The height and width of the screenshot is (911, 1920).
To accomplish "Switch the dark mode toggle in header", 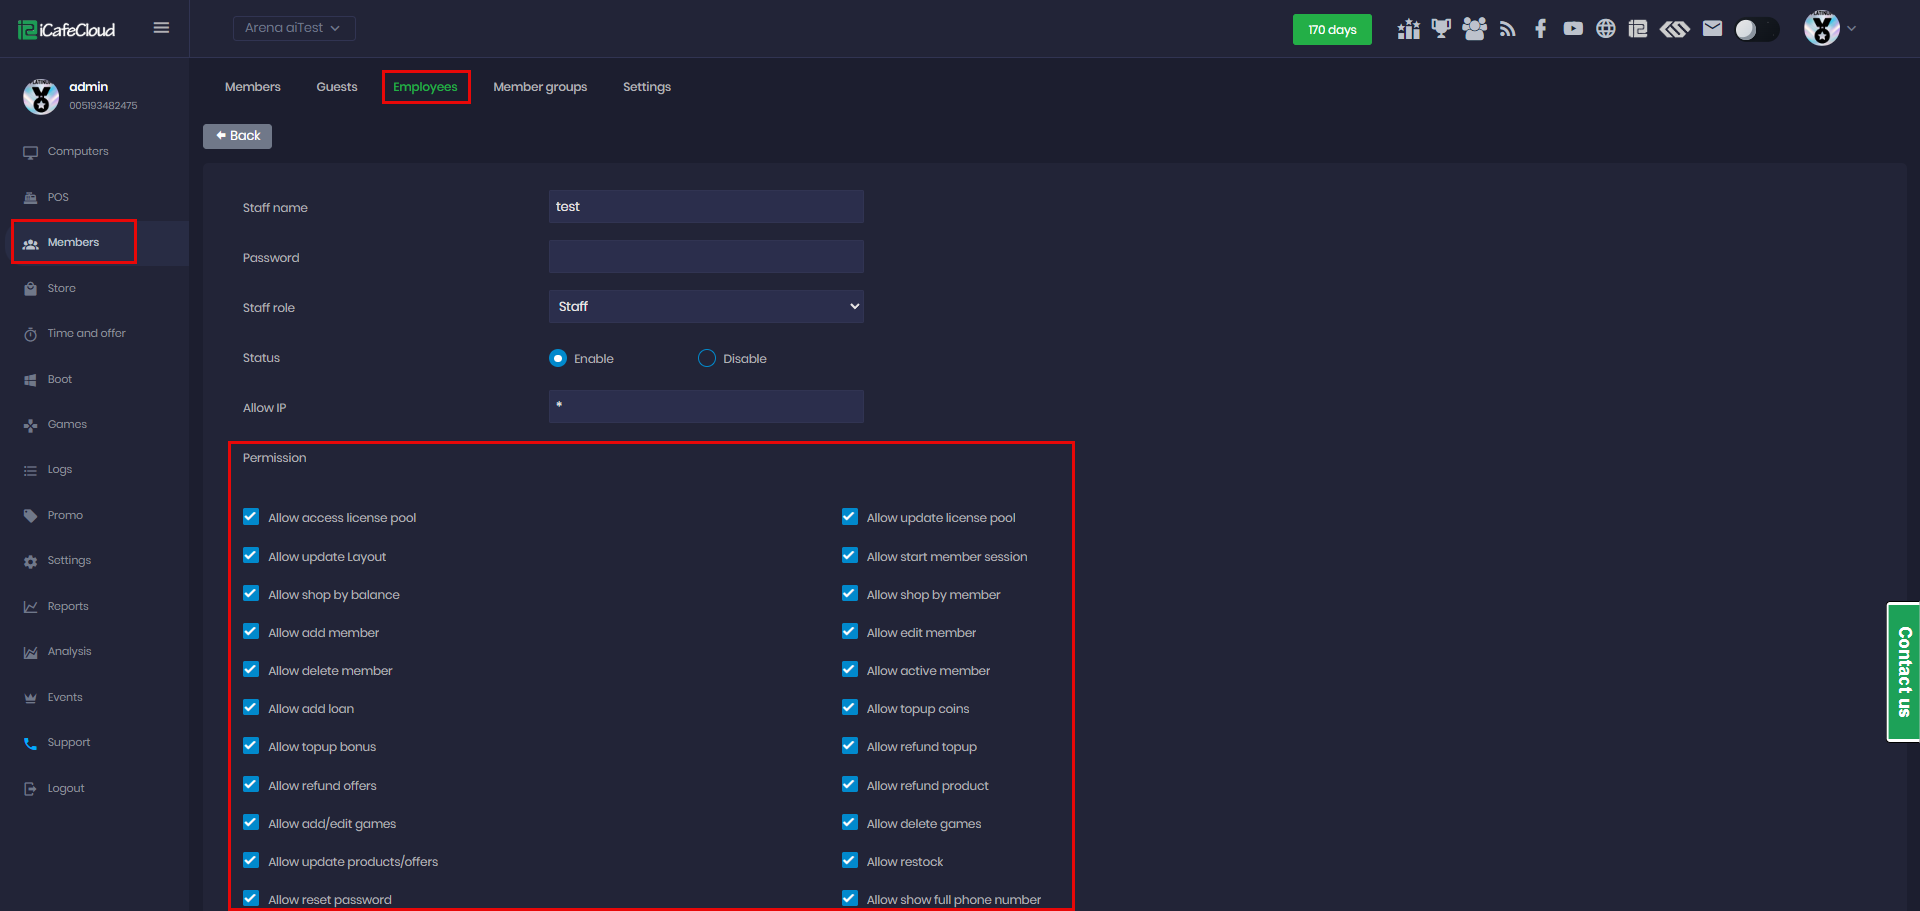I will 1756,30.
